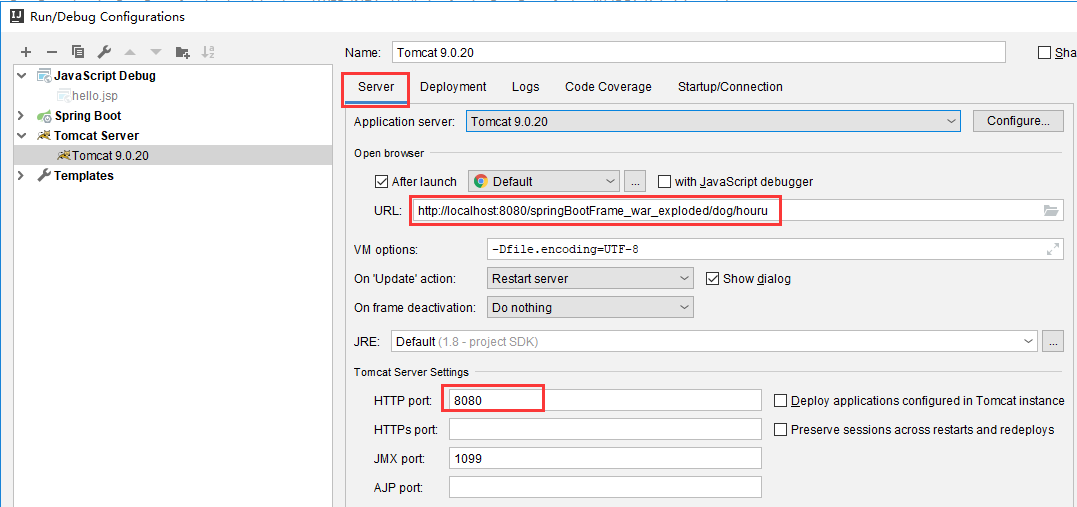1077x507 pixels.
Task: Select the Spring Boot label in tree
Action: pos(88,115)
